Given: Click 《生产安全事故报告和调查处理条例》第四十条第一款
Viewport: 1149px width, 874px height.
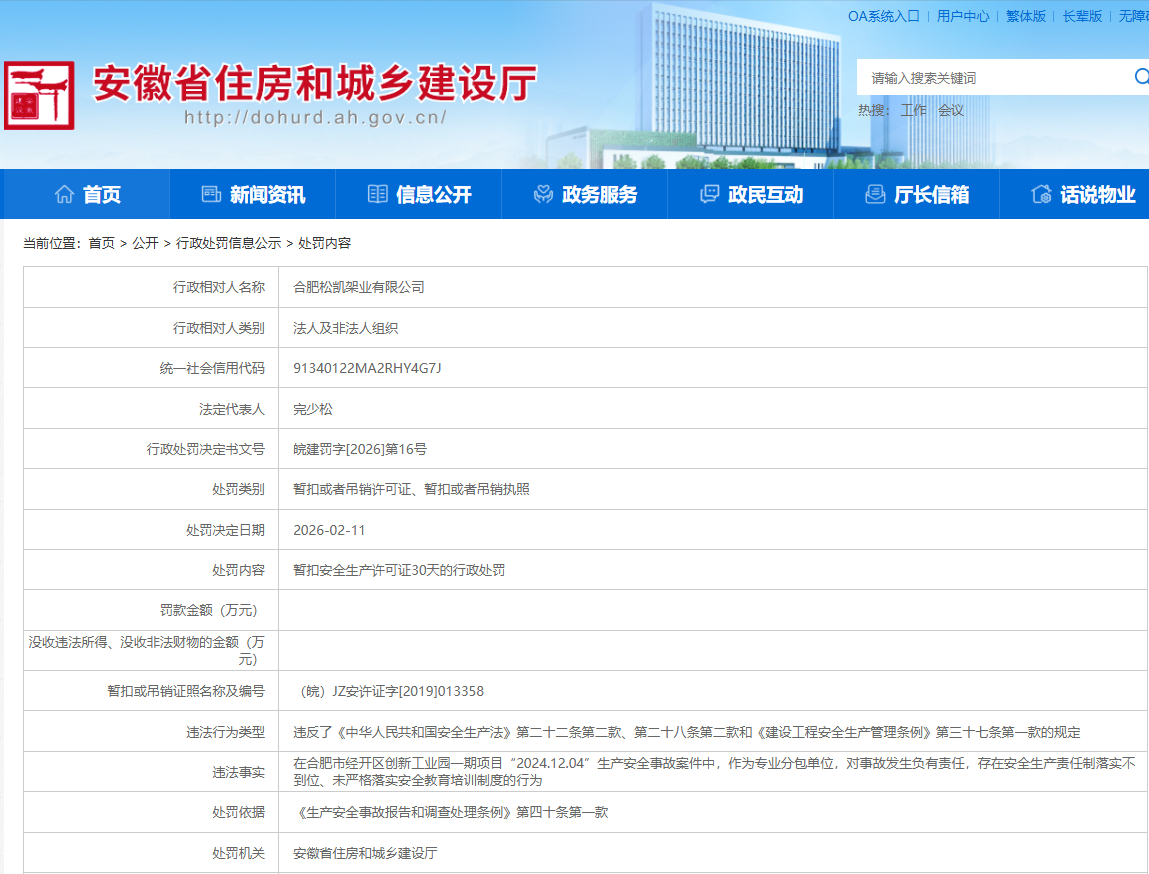Looking at the screenshot, I should coord(451,812).
